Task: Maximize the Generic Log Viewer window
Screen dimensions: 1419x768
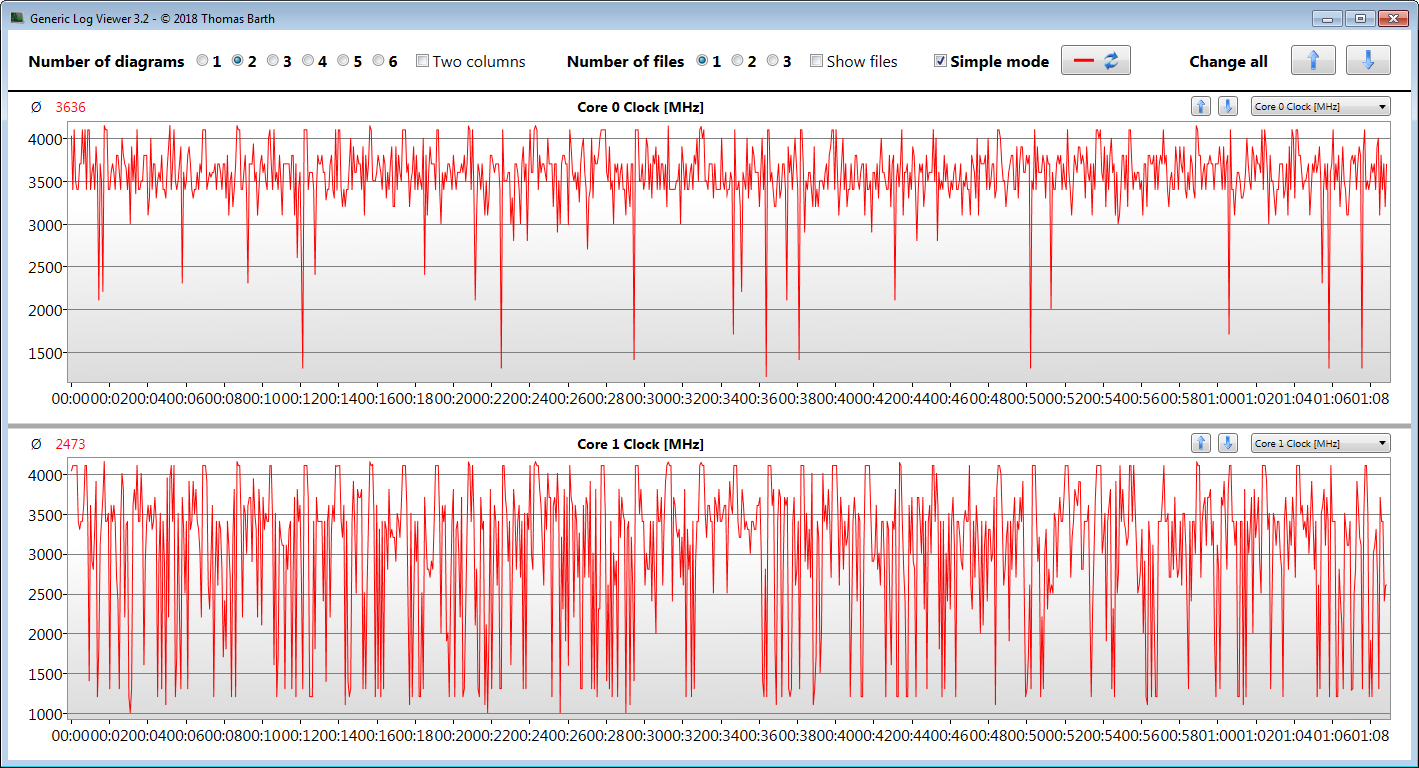Action: pos(1359,18)
